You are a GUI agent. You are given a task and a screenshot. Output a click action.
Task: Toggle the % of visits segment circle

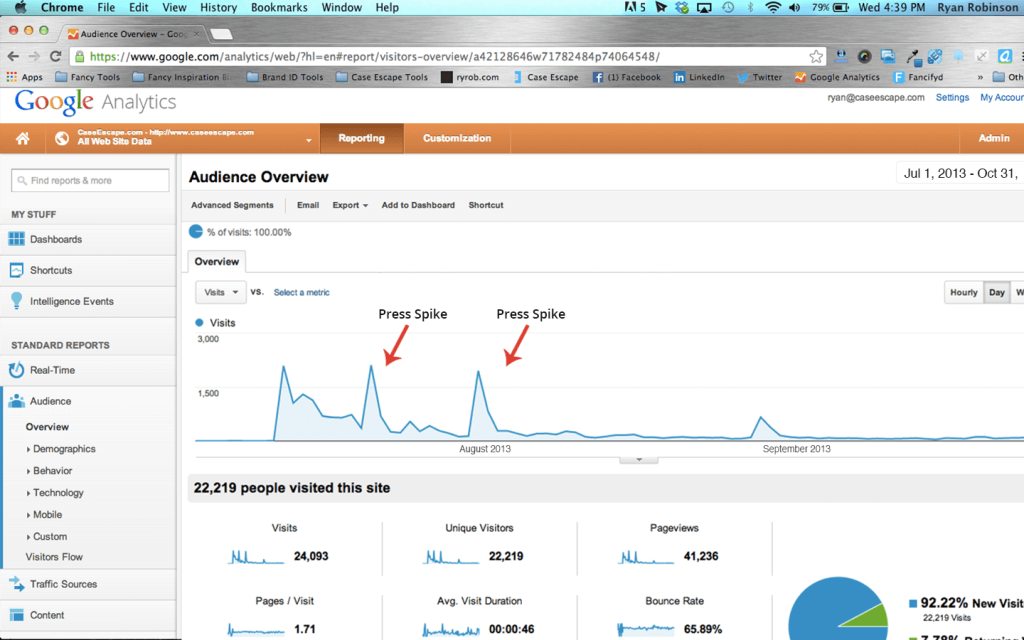[195, 231]
